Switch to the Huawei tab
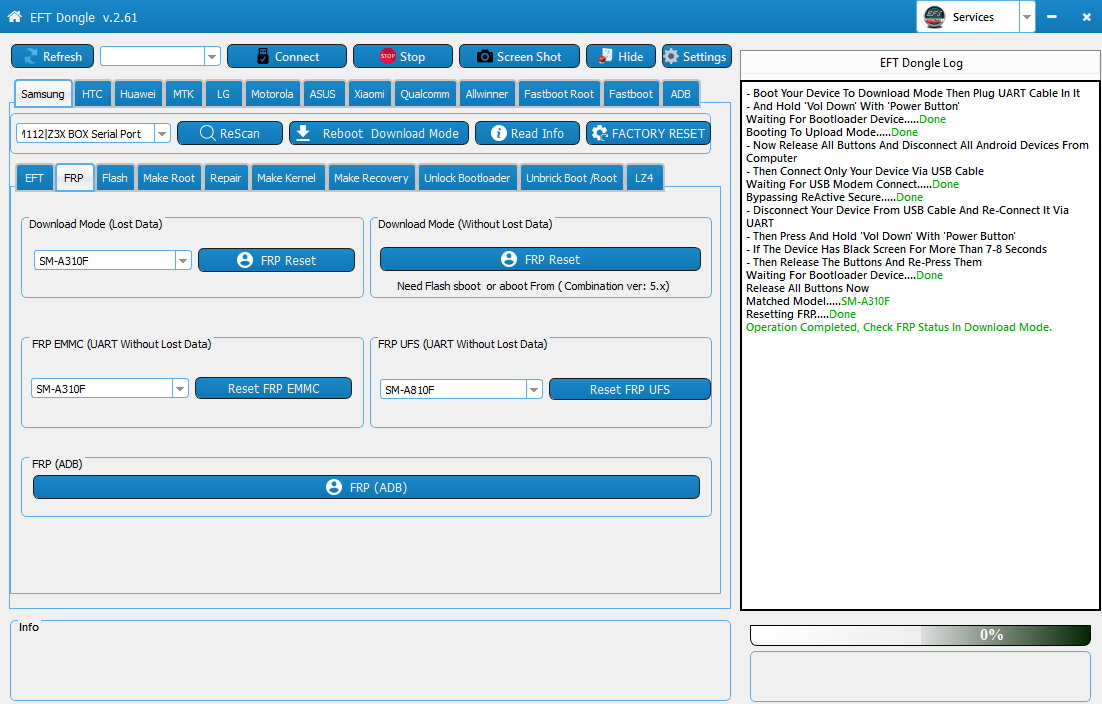This screenshot has width=1102, height=704. (x=138, y=94)
